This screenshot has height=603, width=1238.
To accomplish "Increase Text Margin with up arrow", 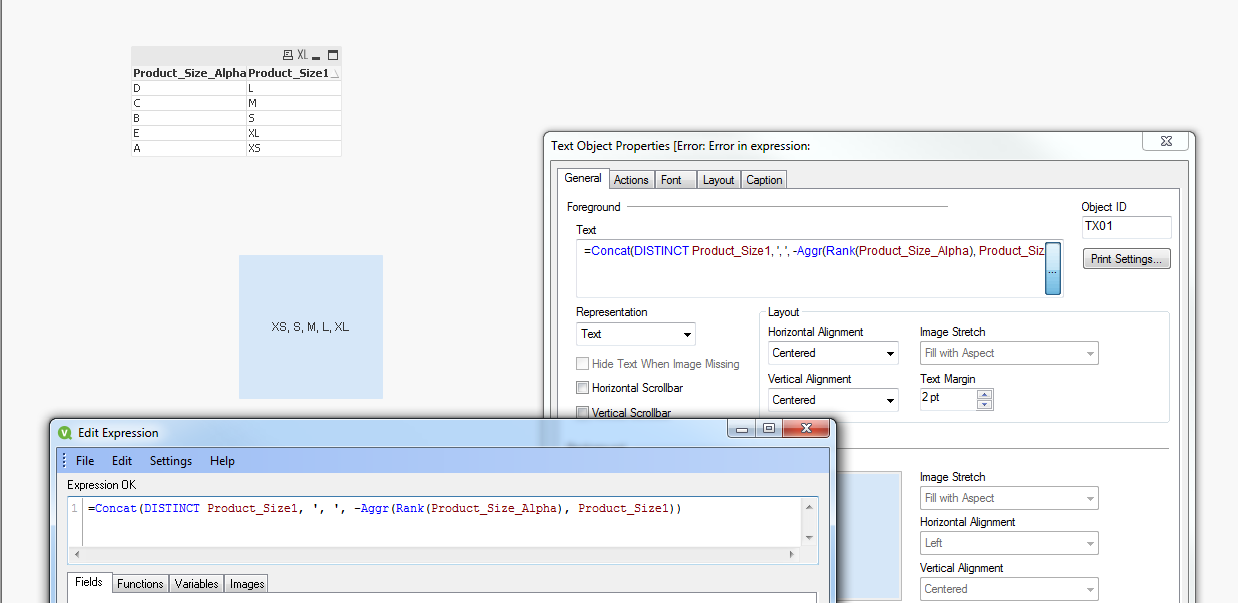I will pos(985,394).
